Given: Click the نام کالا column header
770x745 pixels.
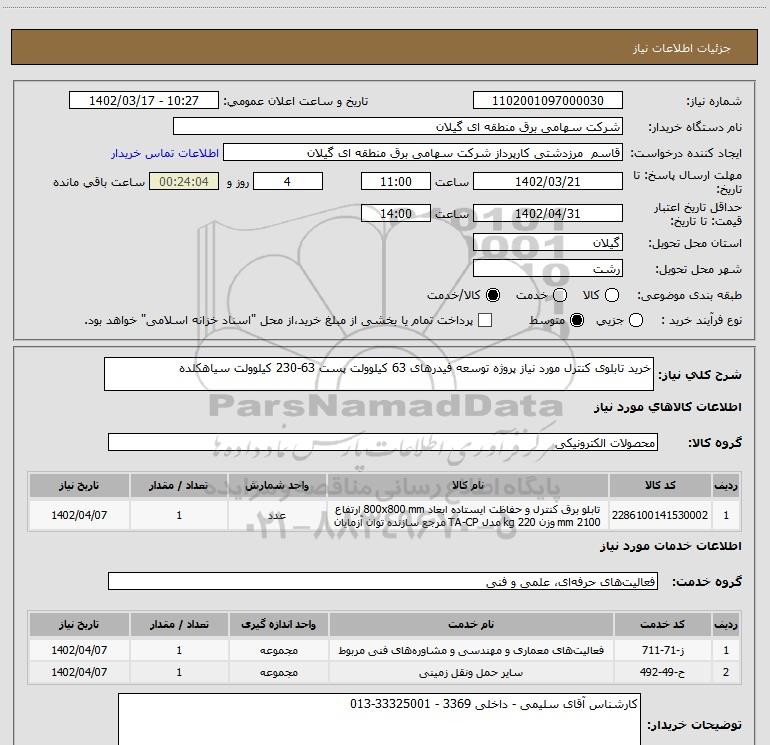Looking at the screenshot, I should coord(468,485).
